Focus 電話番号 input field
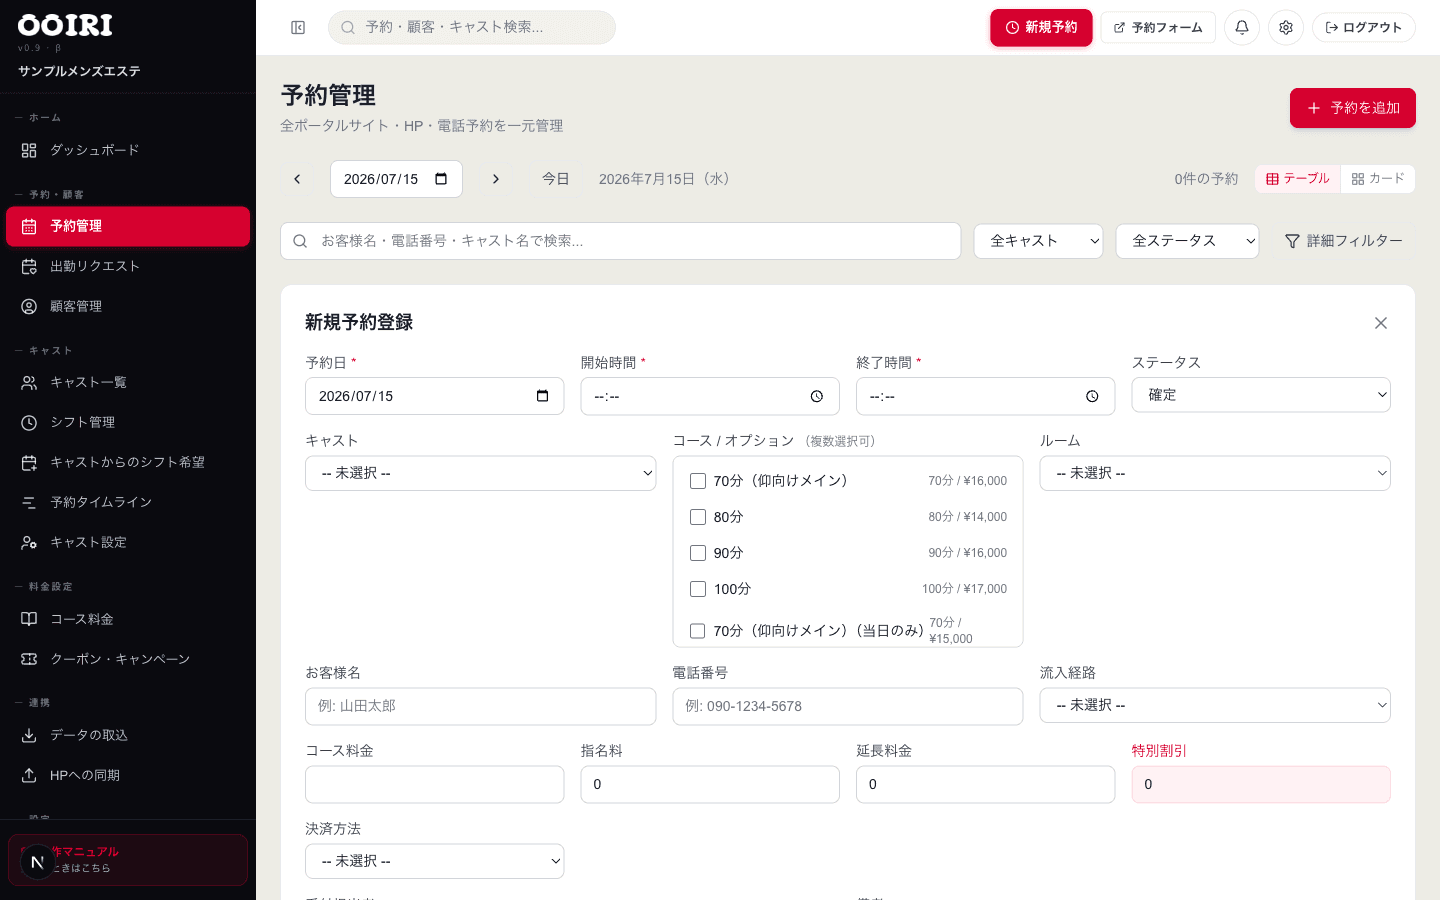This screenshot has height=900, width=1440. (x=848, y=706)
